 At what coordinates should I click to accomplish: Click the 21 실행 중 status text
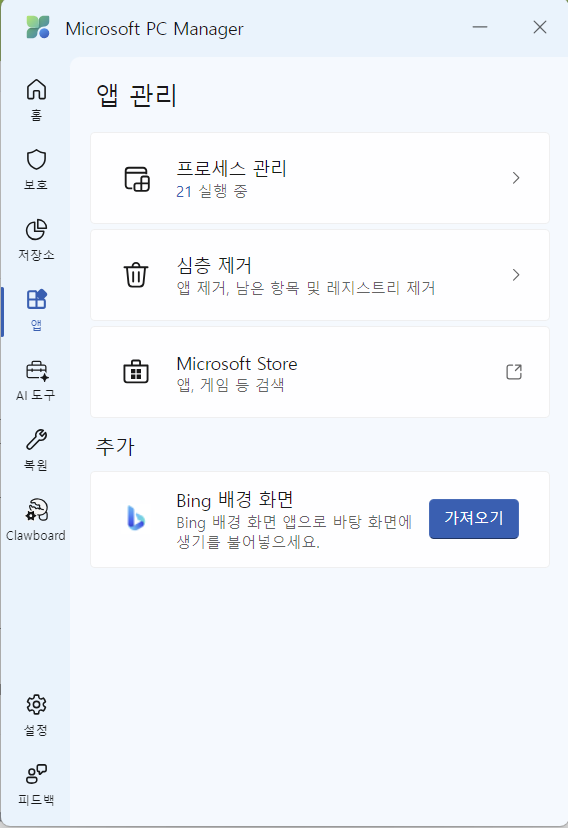(212, 191)
